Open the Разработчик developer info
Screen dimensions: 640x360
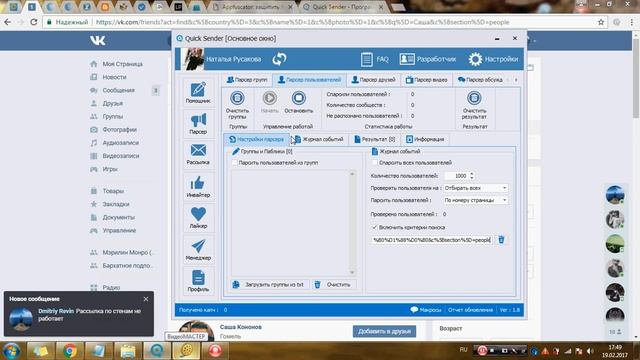click(x=427, y=59)
